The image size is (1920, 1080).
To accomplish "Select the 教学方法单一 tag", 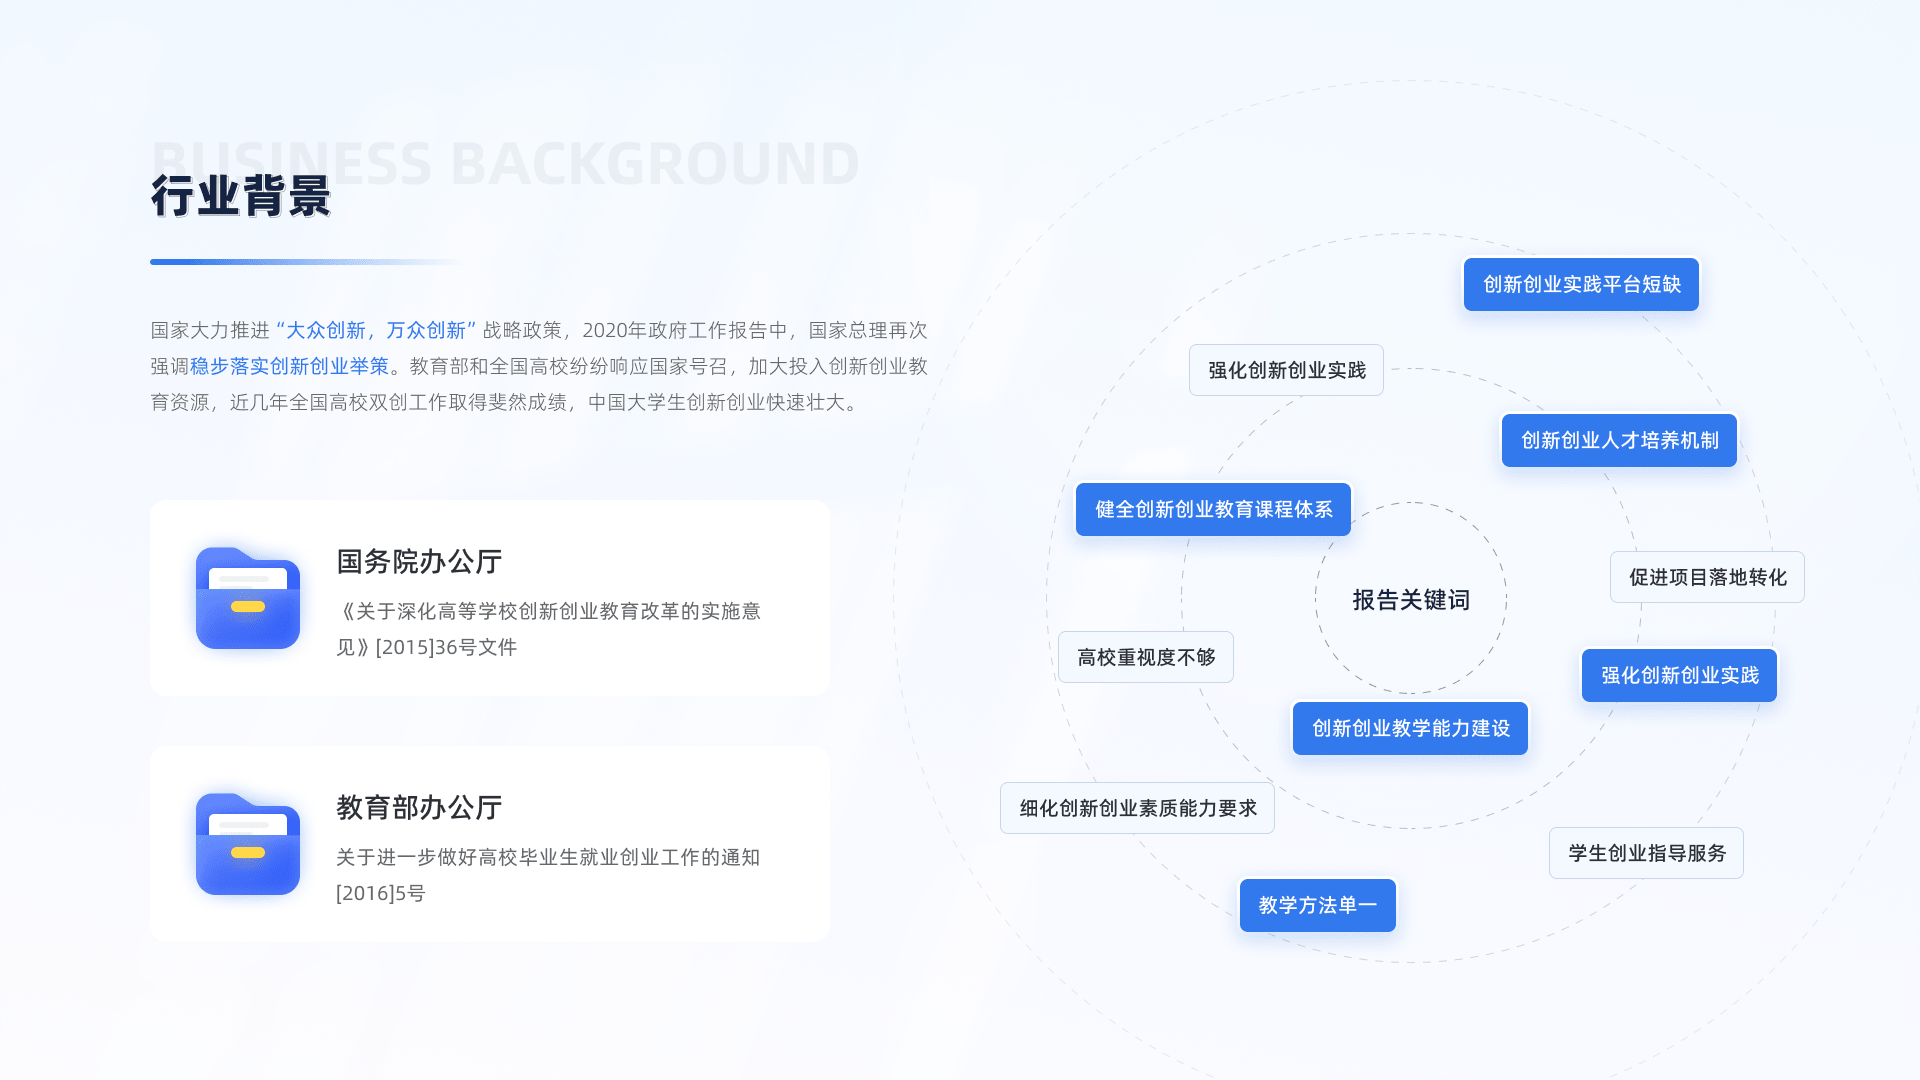I will [x=1317, y=906].
